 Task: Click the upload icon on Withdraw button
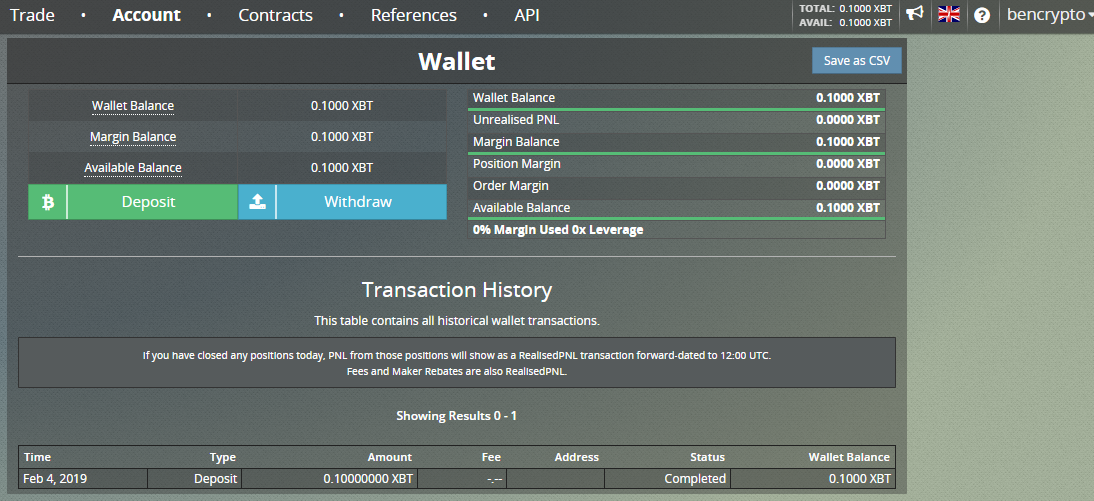tap(257, 202)
